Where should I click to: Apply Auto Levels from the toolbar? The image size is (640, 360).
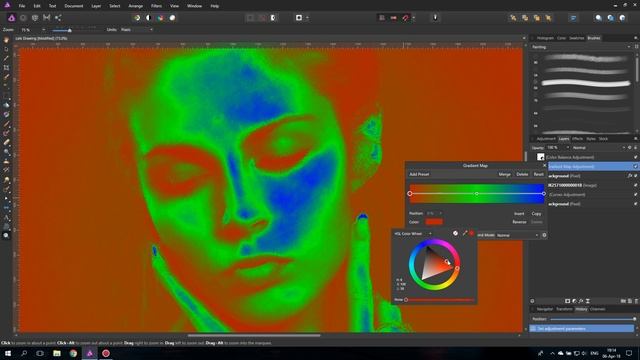tap(137, 18)
